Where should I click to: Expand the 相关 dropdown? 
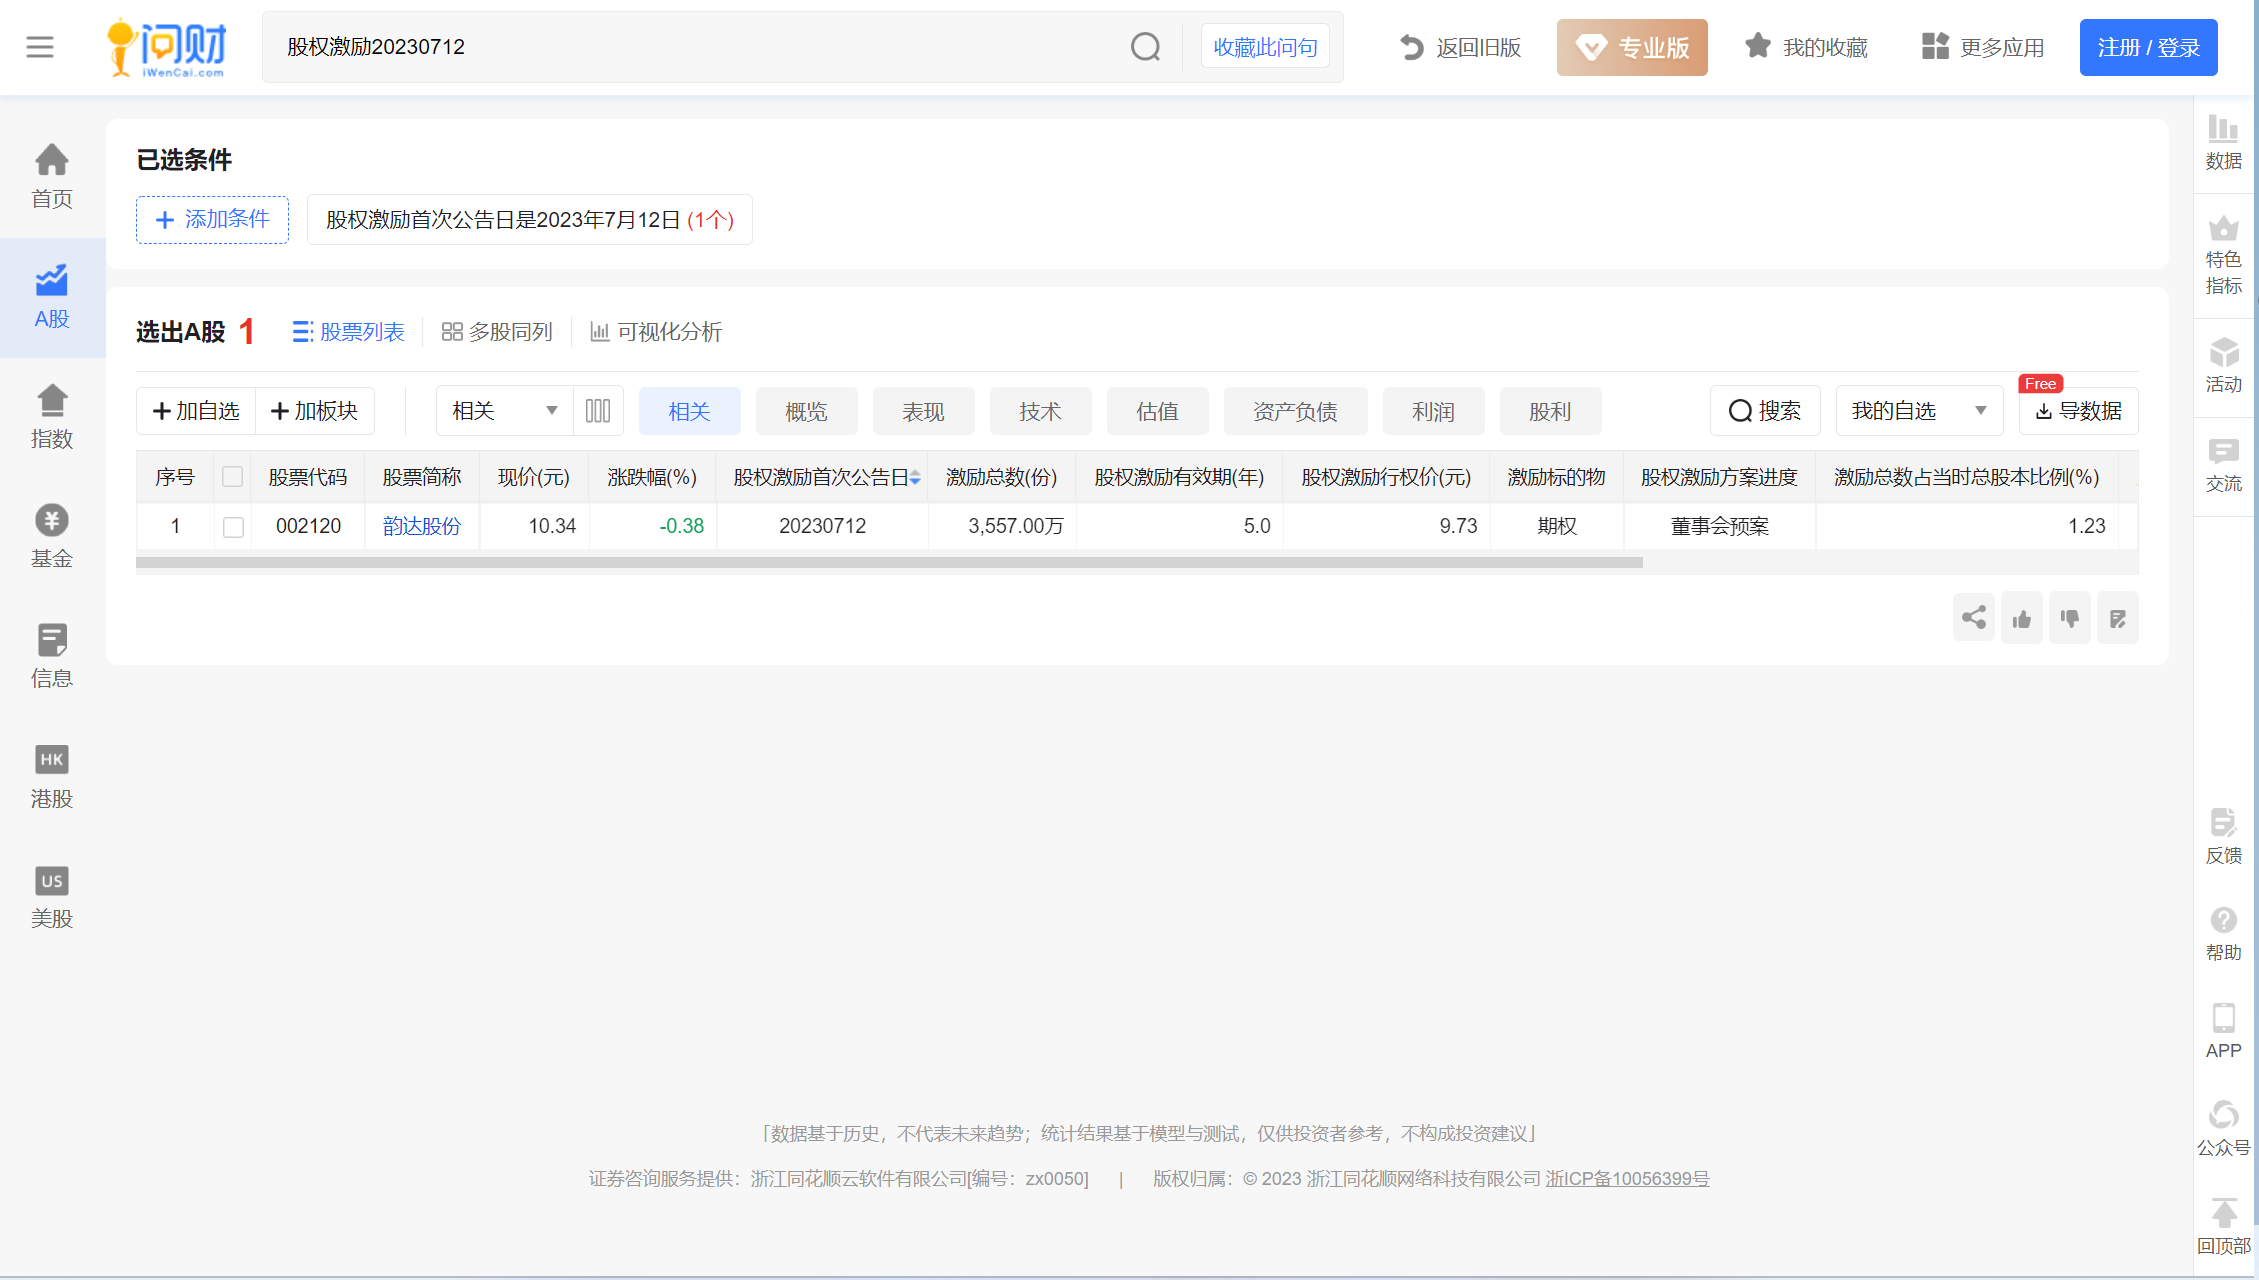pos(504,411)
